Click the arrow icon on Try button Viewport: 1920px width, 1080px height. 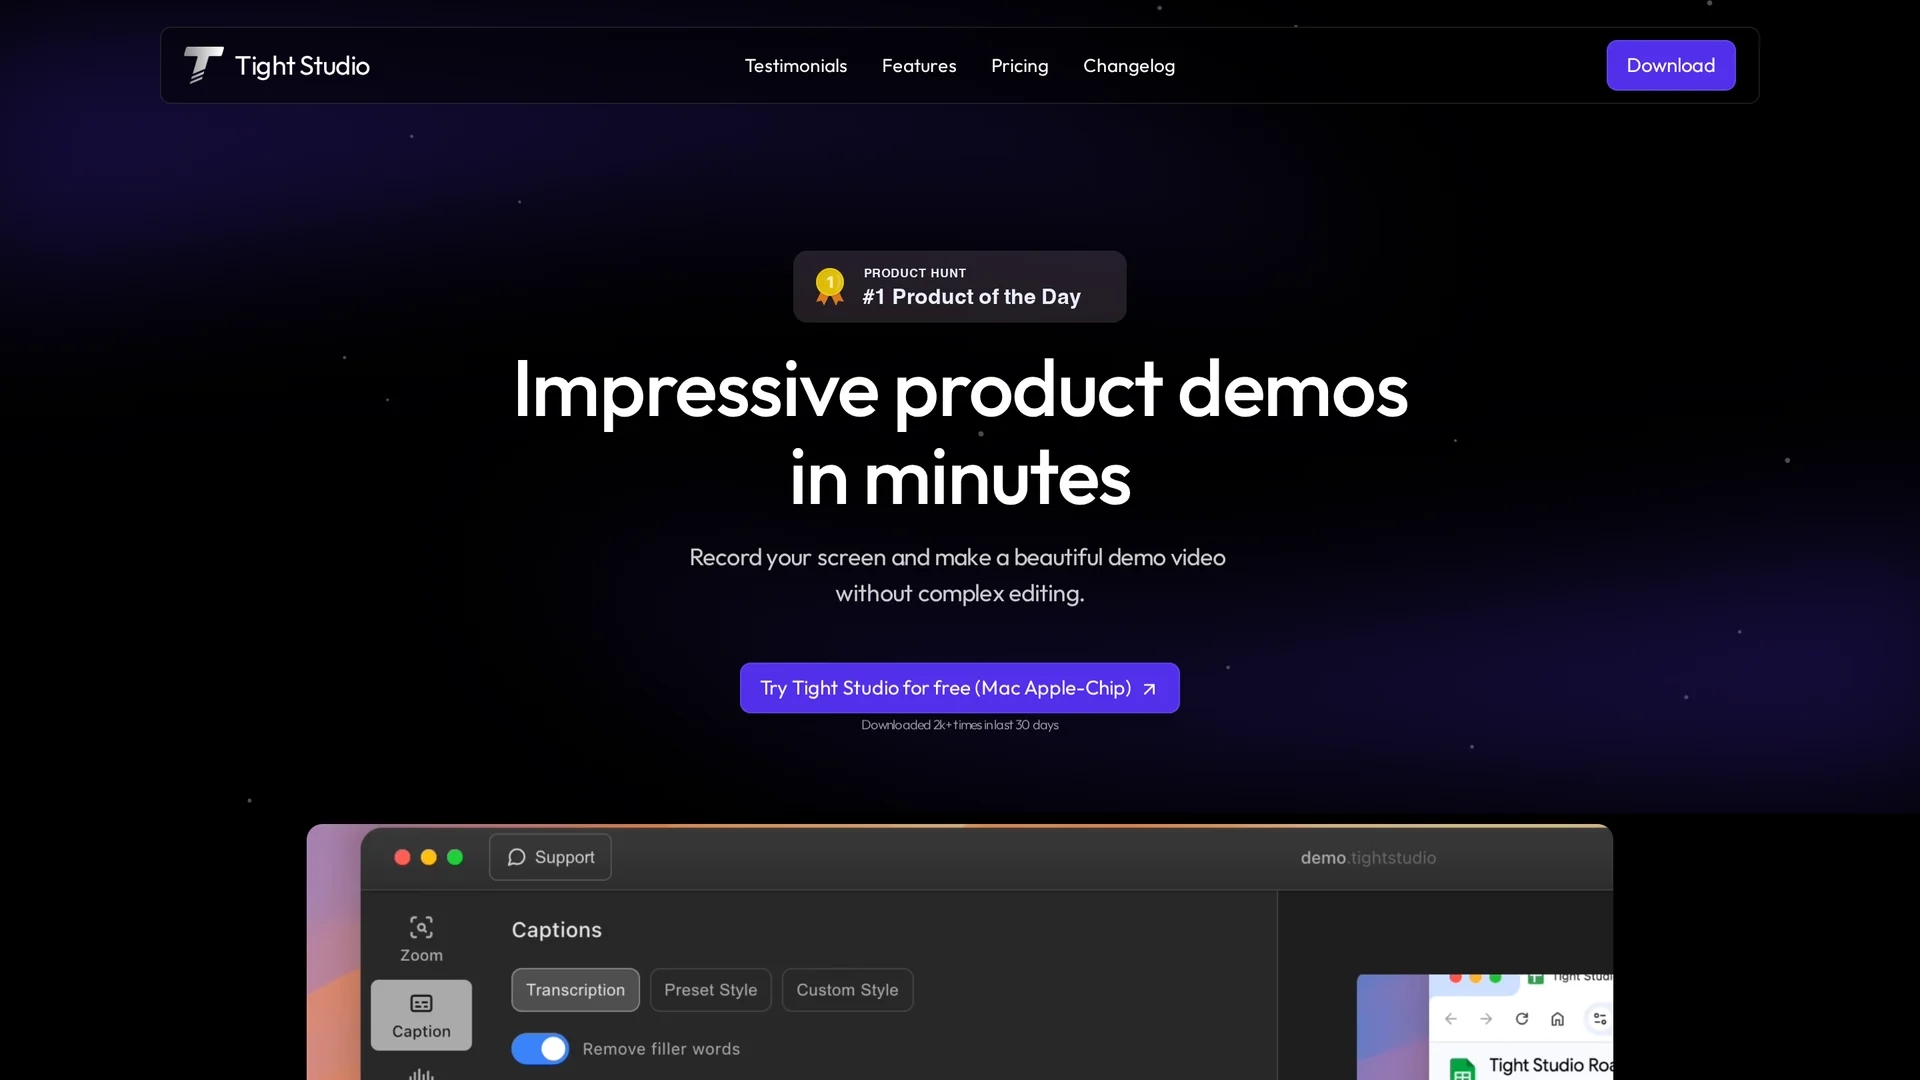[x=1149, y=689]
